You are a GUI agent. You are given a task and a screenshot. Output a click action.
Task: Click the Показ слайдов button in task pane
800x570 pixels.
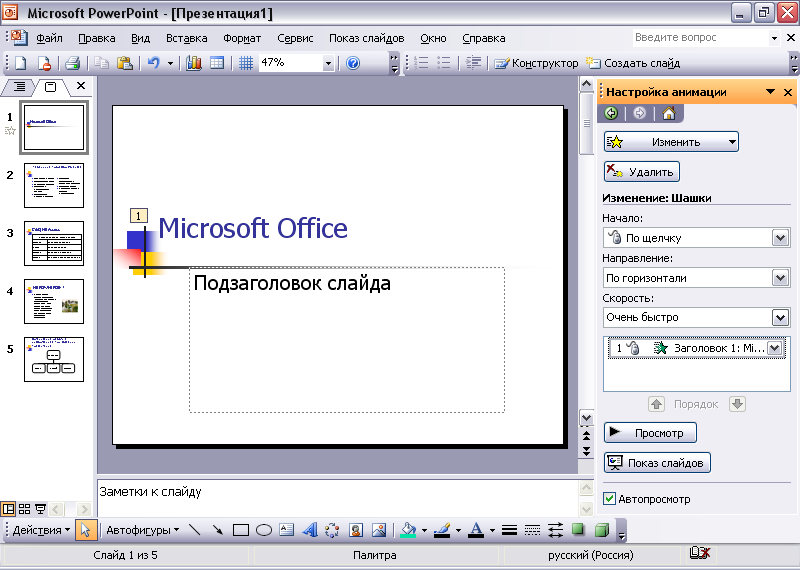tap(657, 463)
